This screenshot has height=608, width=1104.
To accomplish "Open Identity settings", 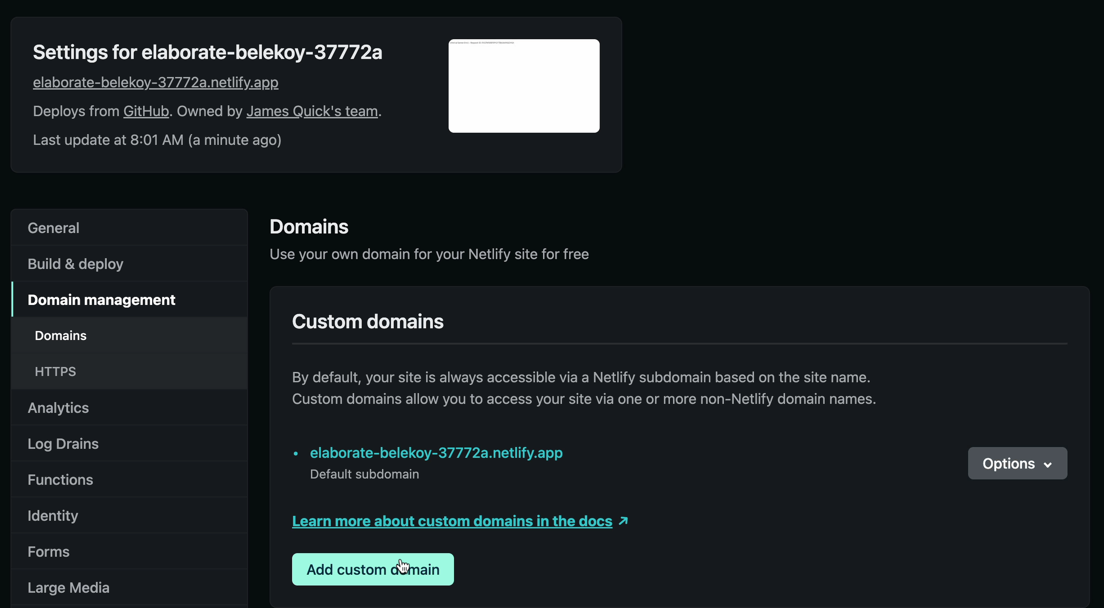I will pos(130,516).
